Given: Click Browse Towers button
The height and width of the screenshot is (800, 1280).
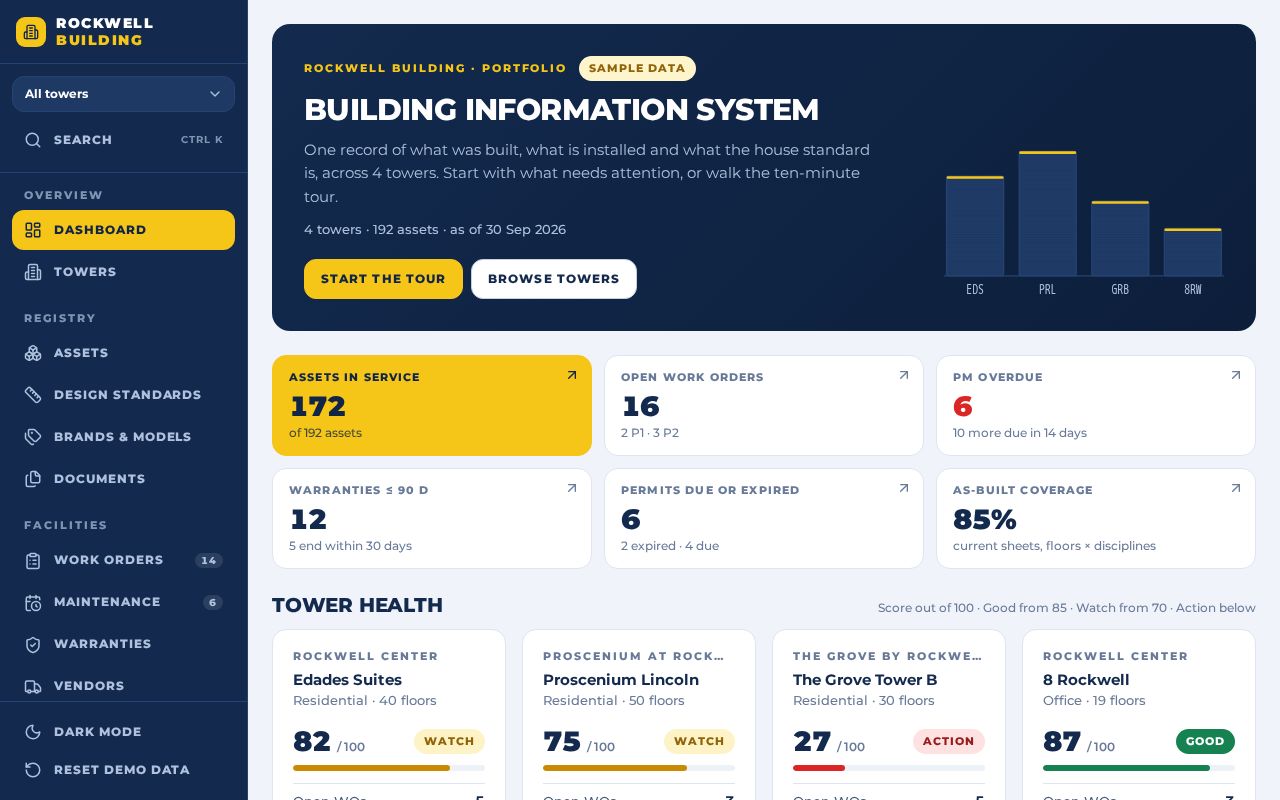Looking at the screenshot, I should pos(554,279).
